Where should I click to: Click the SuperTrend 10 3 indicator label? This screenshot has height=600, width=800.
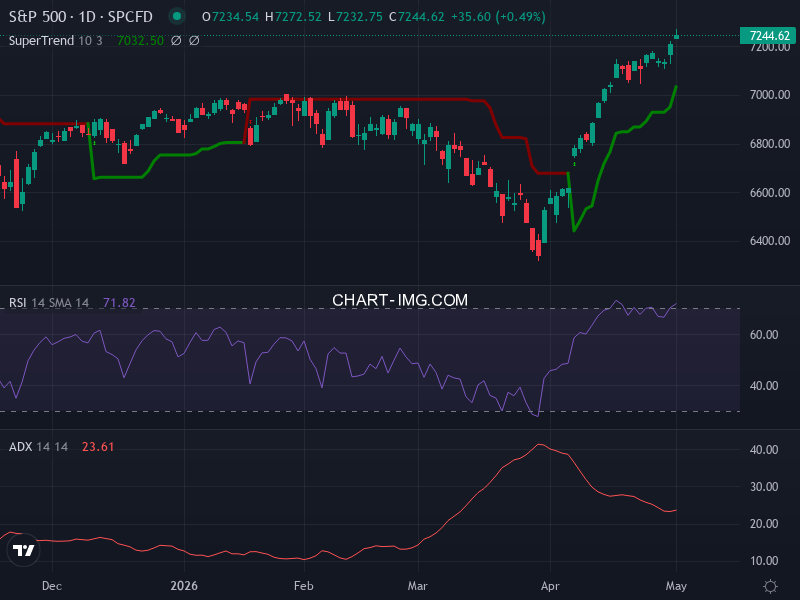click(x=56, y=40)
